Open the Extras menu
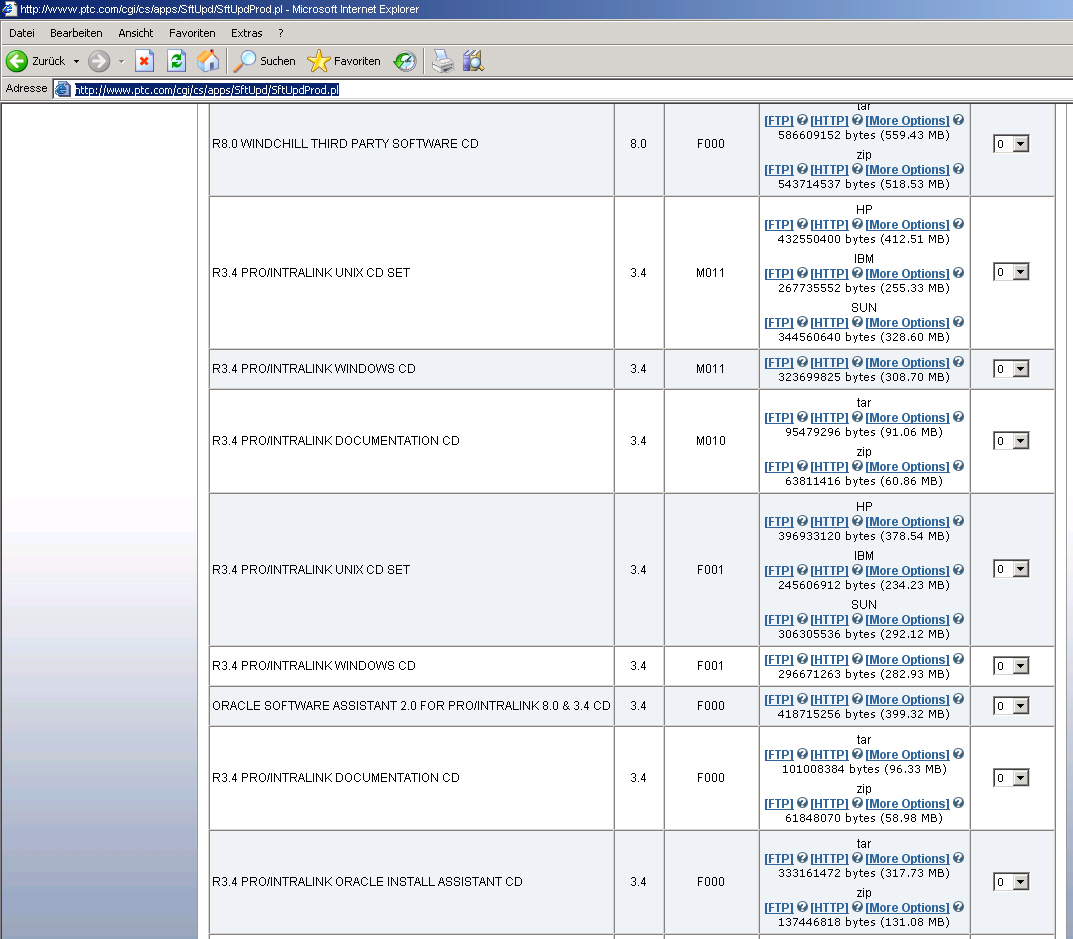Image resolution: width=1073 pixels, height=939 pixels. 246,33
